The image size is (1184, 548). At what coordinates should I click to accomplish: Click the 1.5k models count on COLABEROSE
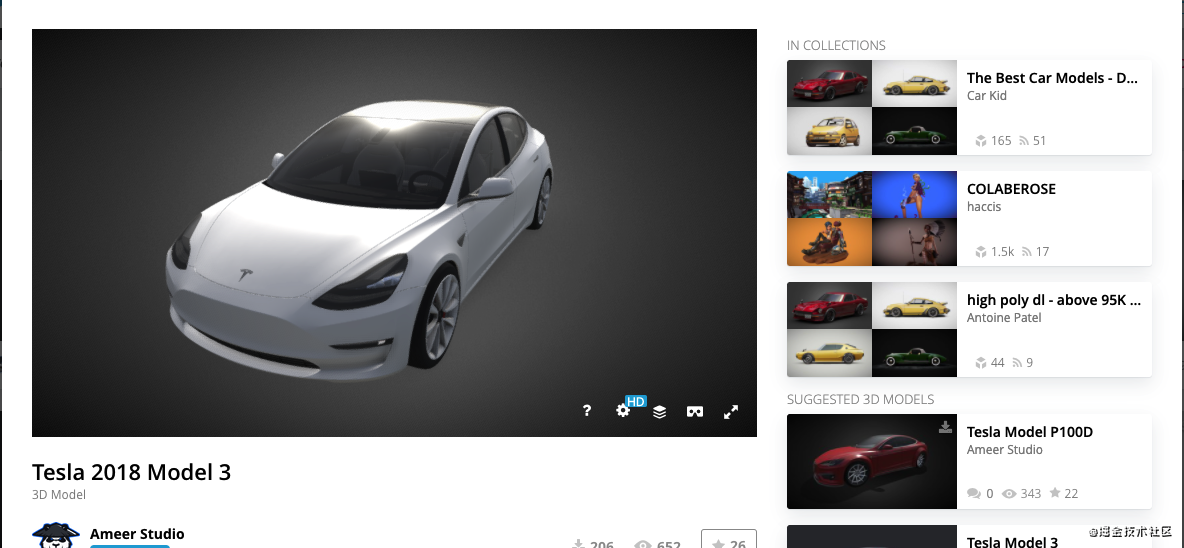(1003, 251)
